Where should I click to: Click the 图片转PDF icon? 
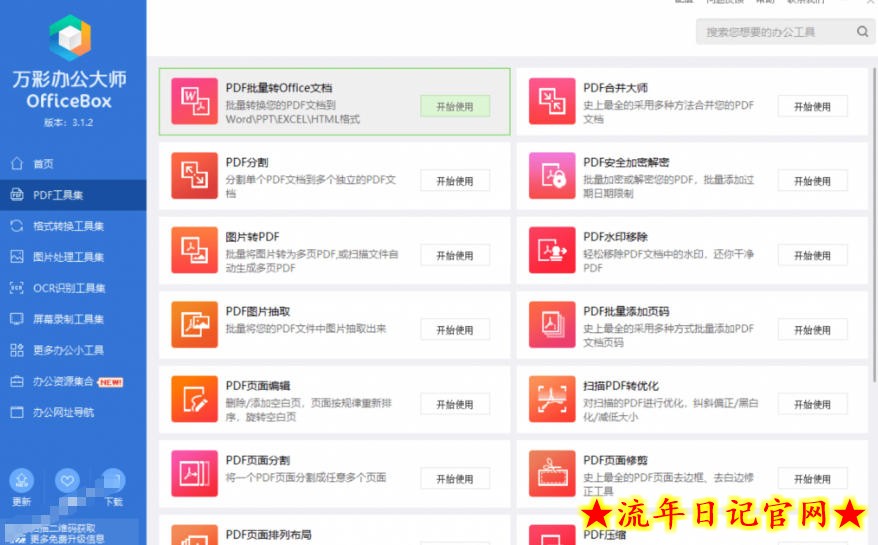click(x=194, y=250)
